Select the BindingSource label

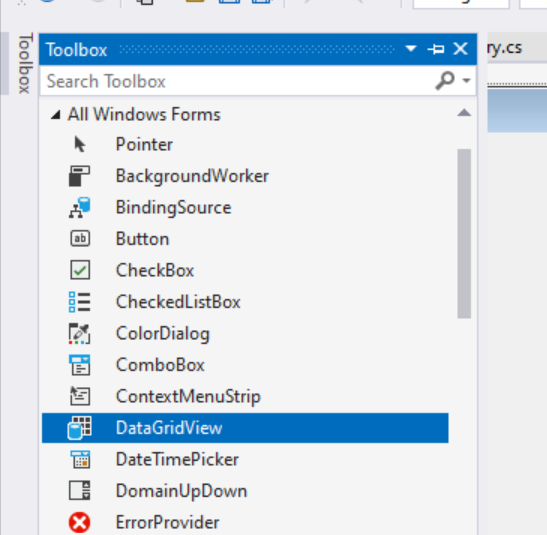click(173, 208)
